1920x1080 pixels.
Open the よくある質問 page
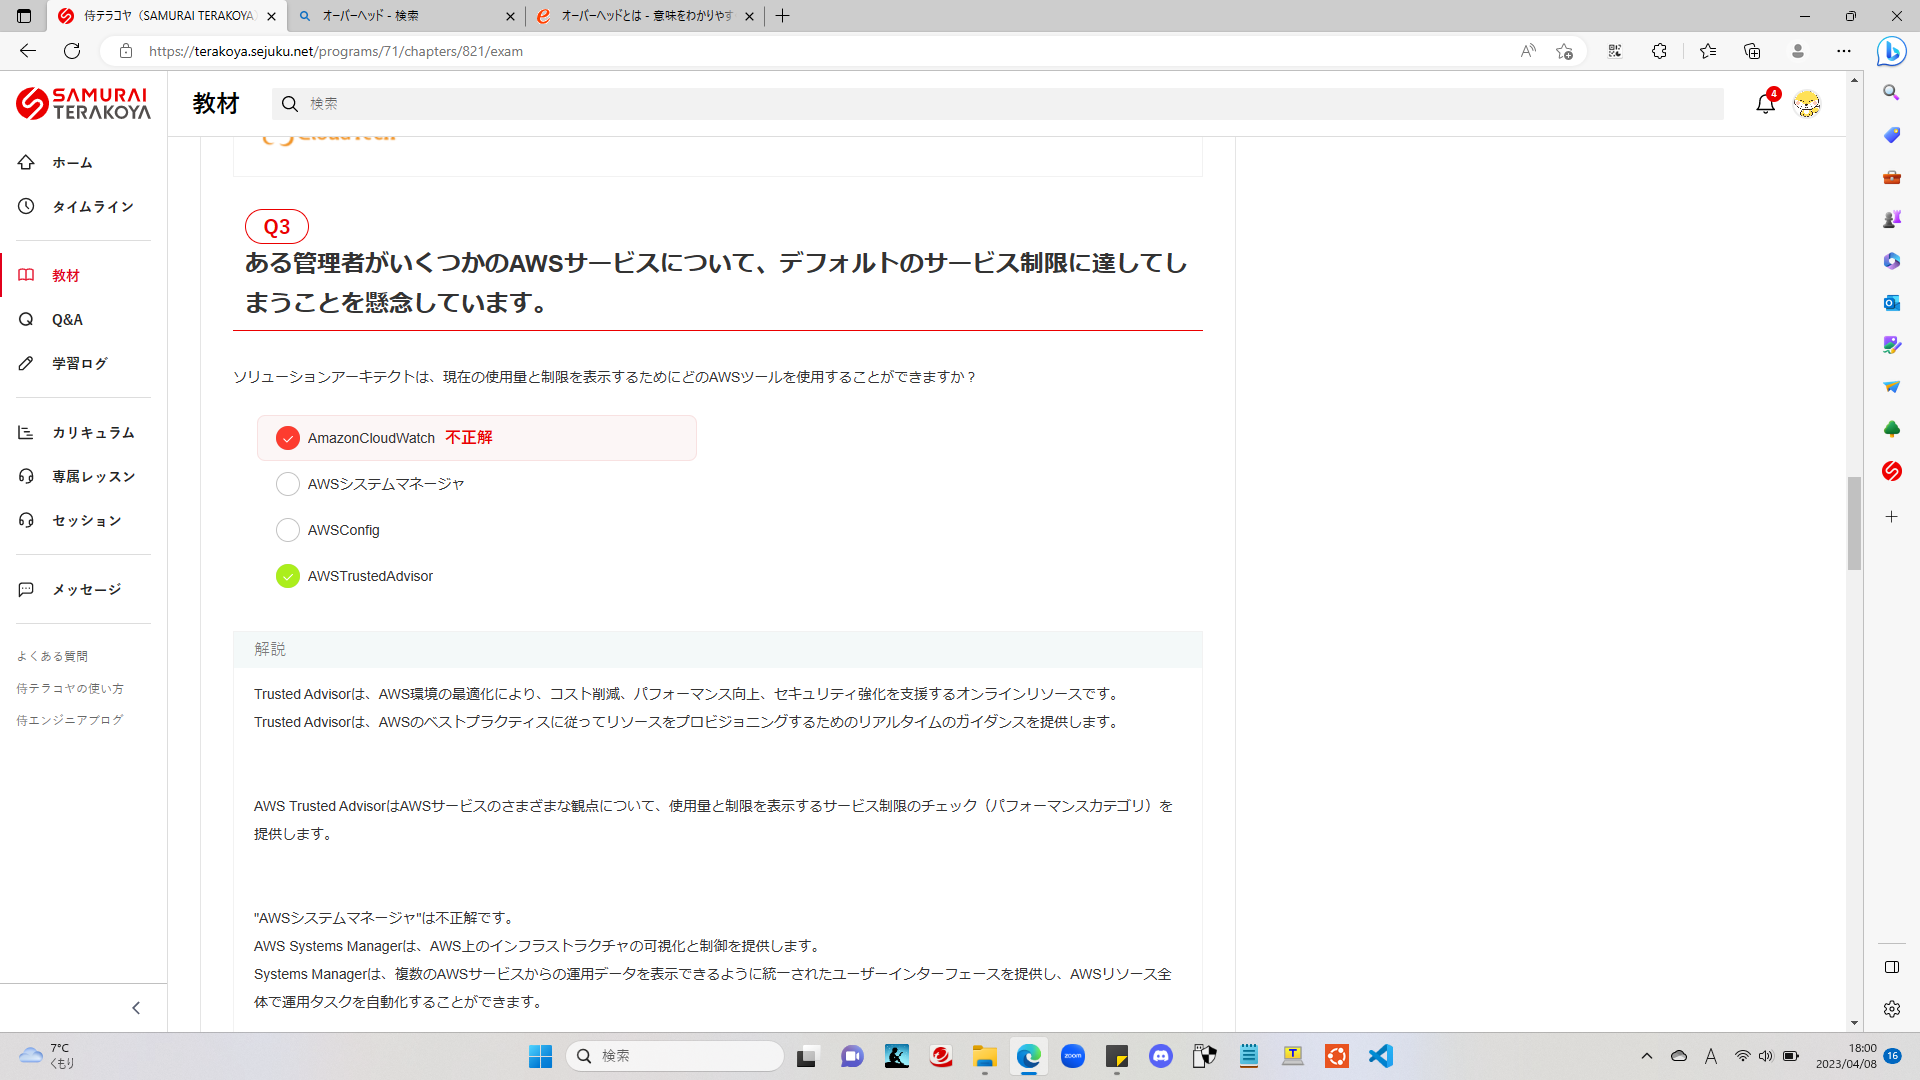(x=52, y=656)
